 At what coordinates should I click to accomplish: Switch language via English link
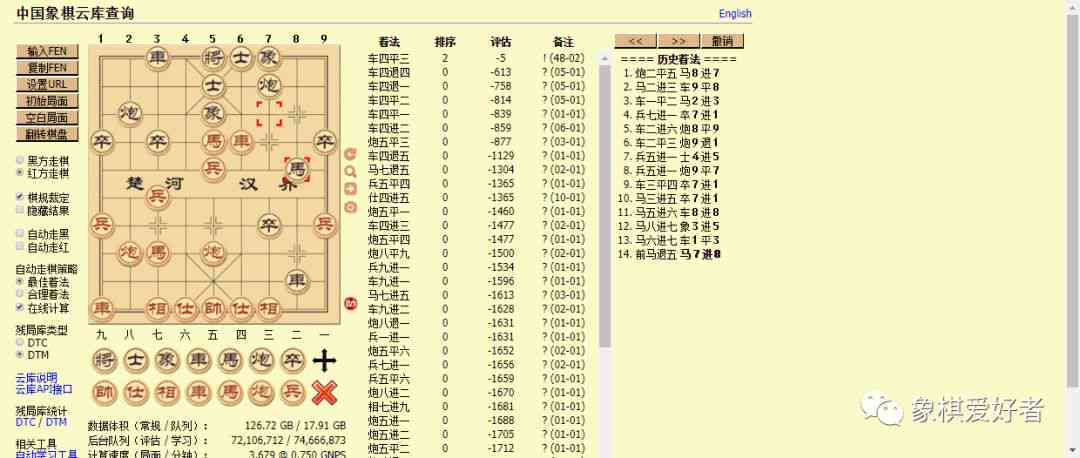735,14
